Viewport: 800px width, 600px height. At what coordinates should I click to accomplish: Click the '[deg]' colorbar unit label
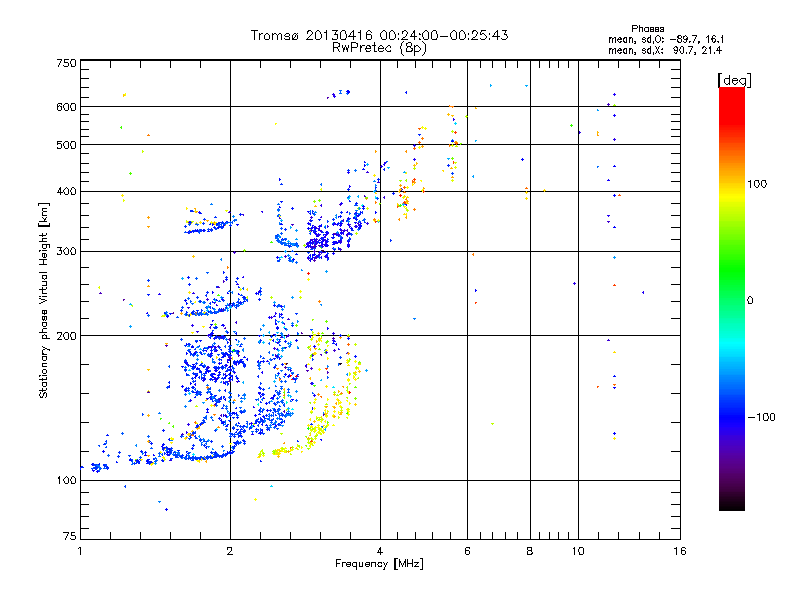(x=734, y=81)
